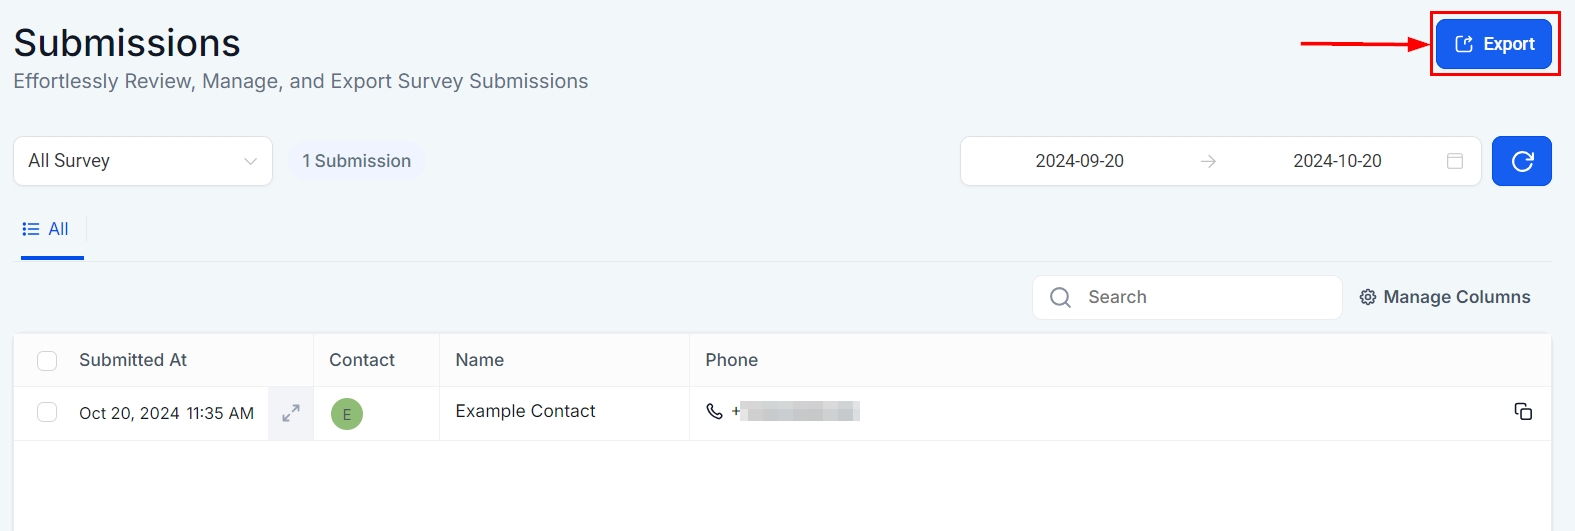Click the Manage Columns gear icon
Screen dimensions: 1575x531
coord(1368,297)
